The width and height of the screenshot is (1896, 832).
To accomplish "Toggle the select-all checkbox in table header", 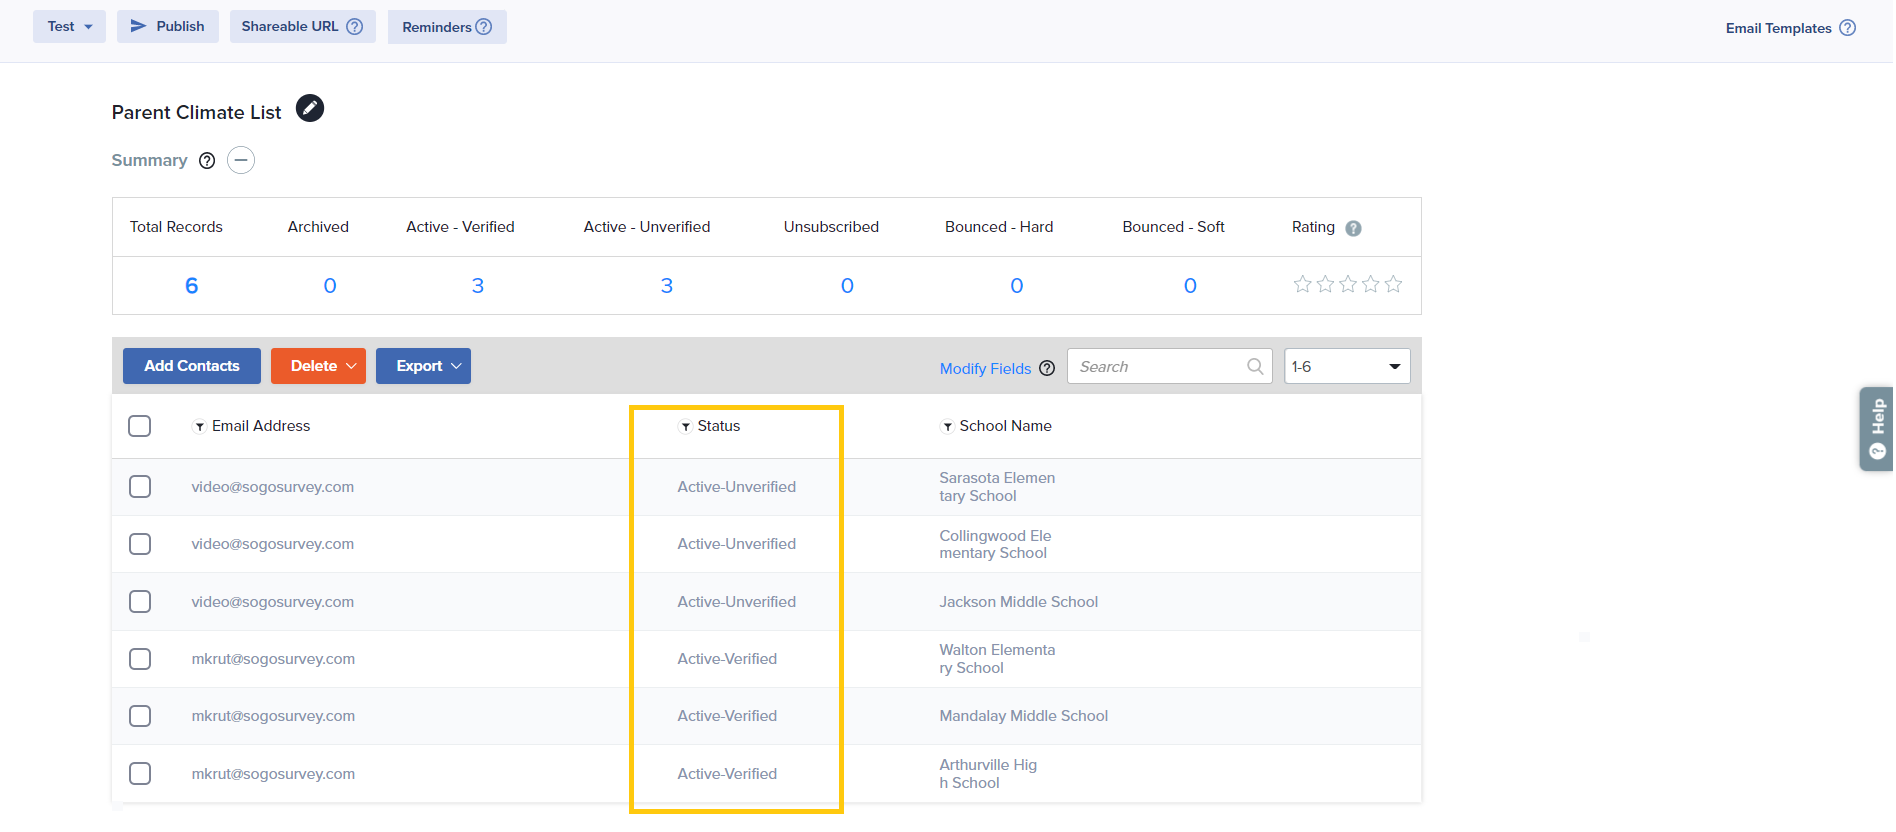I will pos(140,426).
